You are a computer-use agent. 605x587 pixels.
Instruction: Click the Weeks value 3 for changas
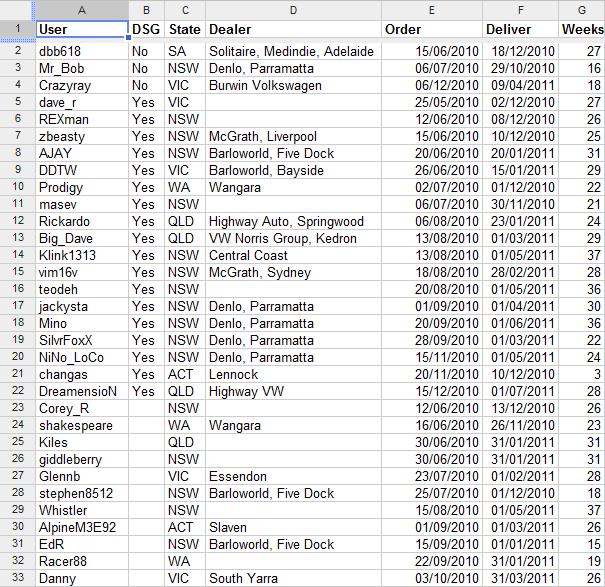coord(582,374)
